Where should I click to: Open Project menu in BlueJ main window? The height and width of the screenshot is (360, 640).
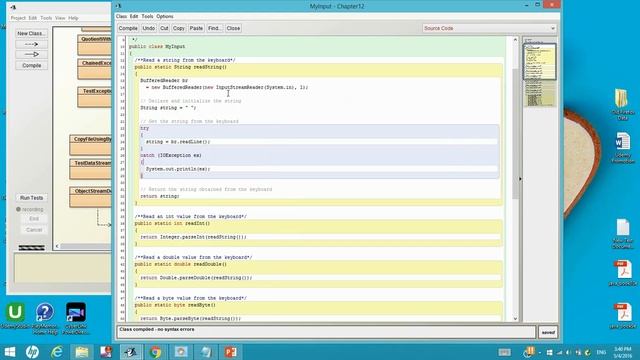click(18, 18)
